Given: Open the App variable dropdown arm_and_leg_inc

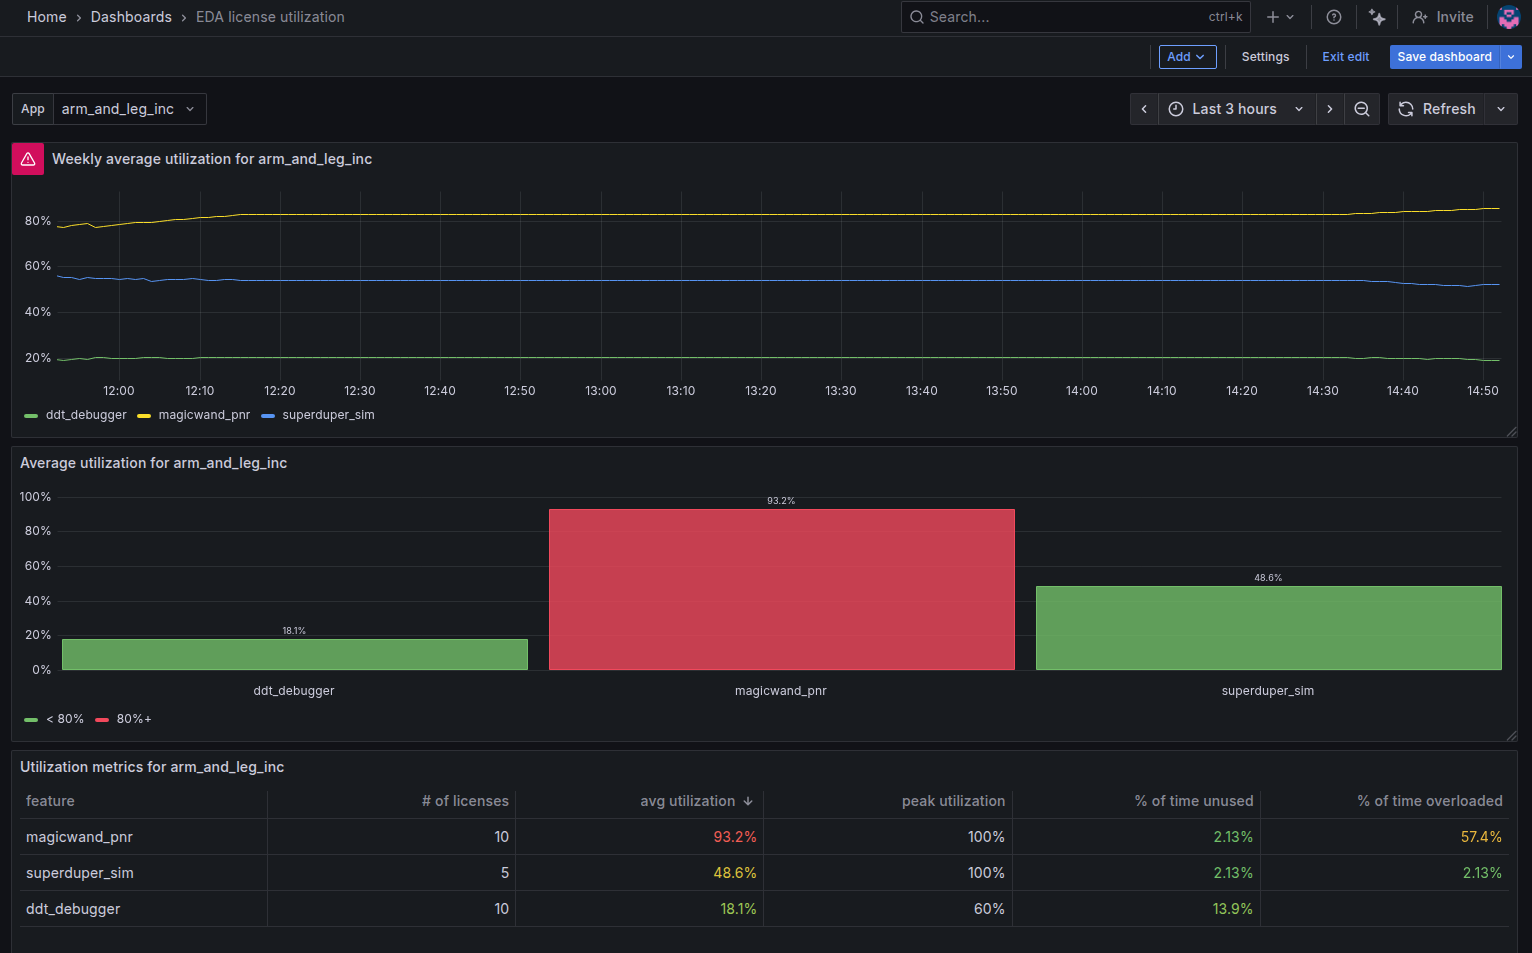Looking at the screenshot, I should pyautogui.click(x=129, y=109).
